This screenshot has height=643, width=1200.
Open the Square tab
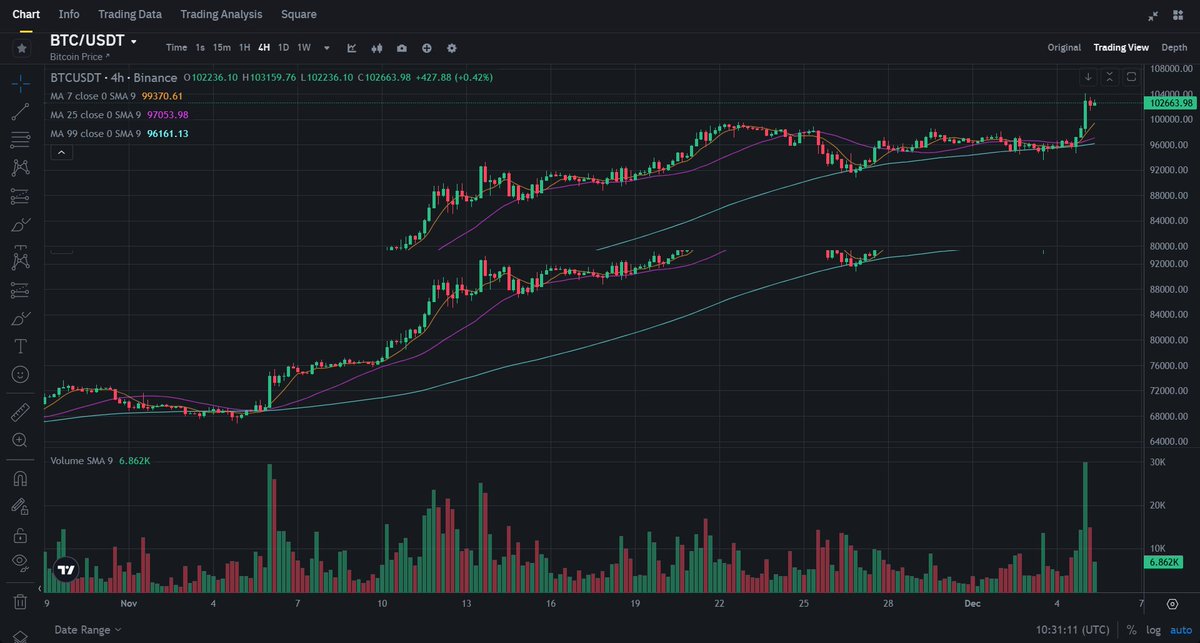(x=299, y=14)
